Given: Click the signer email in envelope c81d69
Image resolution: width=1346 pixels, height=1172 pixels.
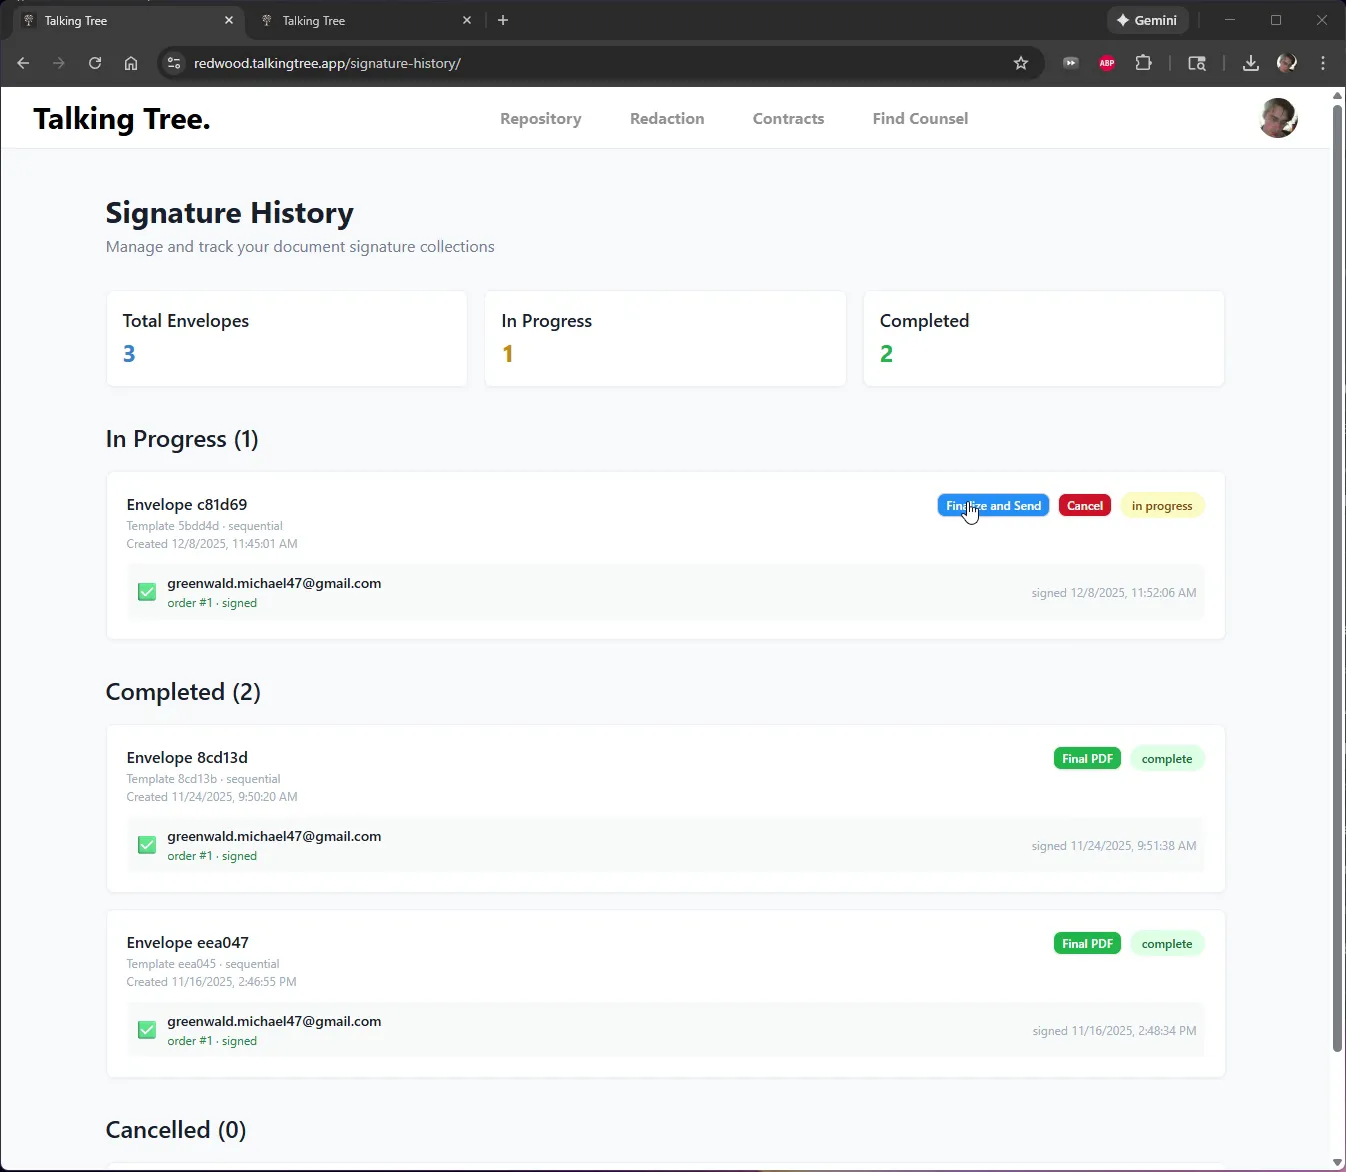Looking at the screenshot, I should pos(274,583).
